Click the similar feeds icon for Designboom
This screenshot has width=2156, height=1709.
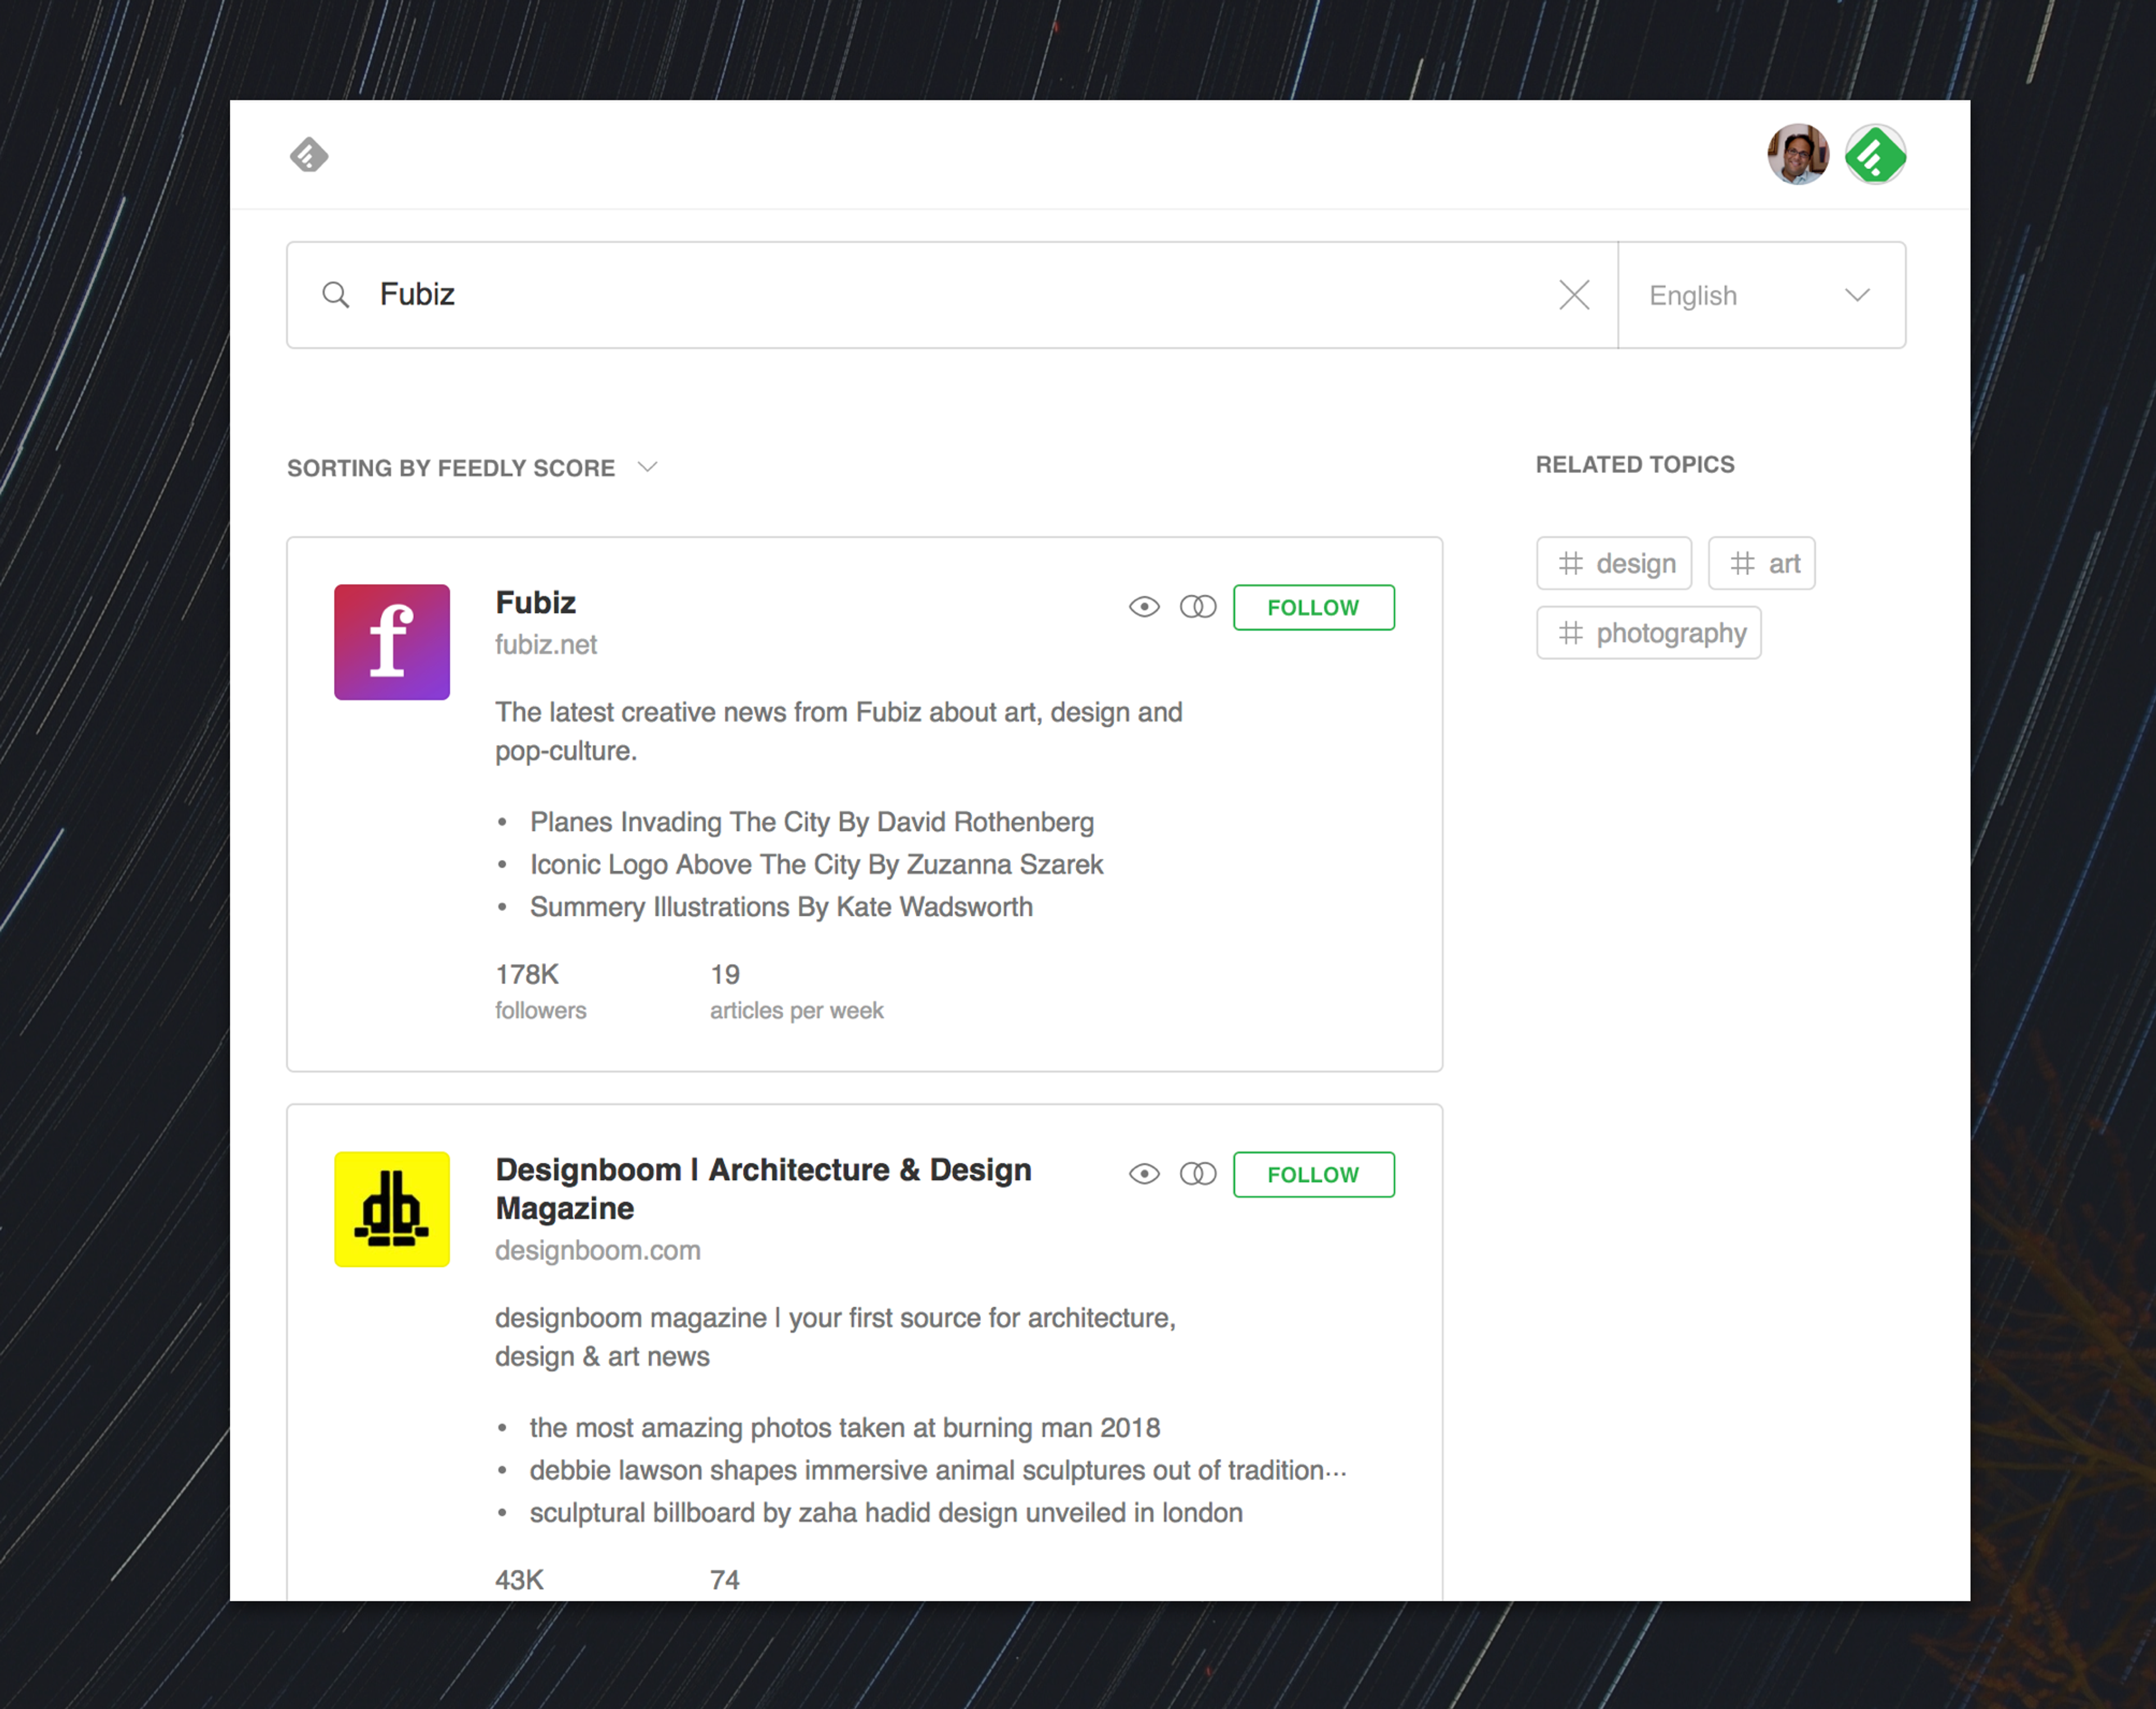[x=1197, y=1174]
